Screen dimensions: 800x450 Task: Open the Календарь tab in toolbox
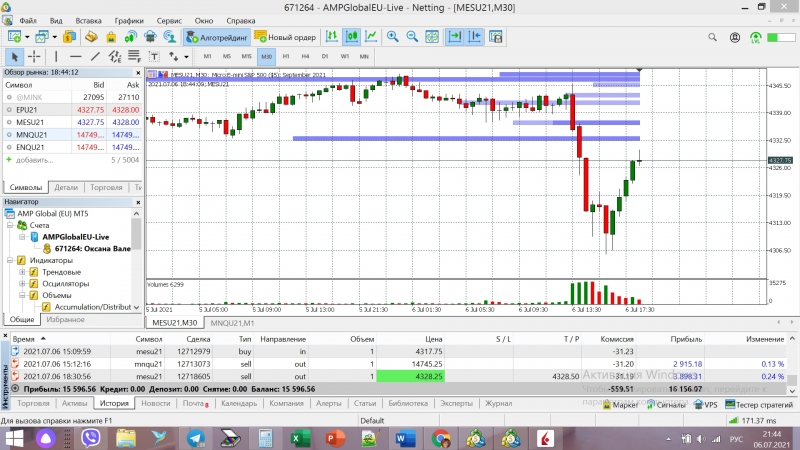[x=239, y=403]
